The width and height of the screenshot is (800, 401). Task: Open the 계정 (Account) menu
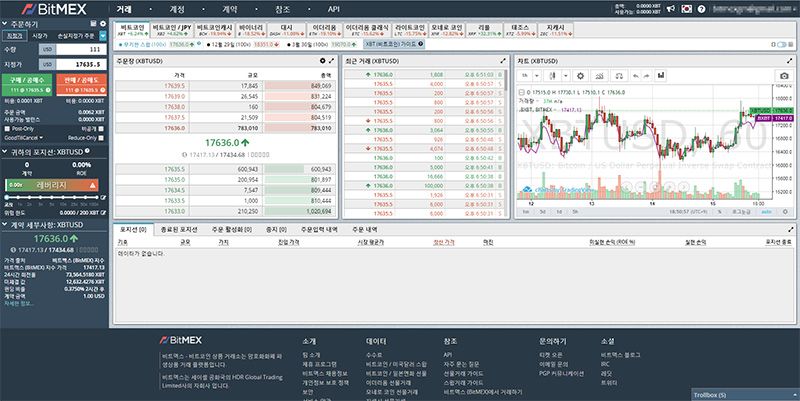(x=177, y=9)
